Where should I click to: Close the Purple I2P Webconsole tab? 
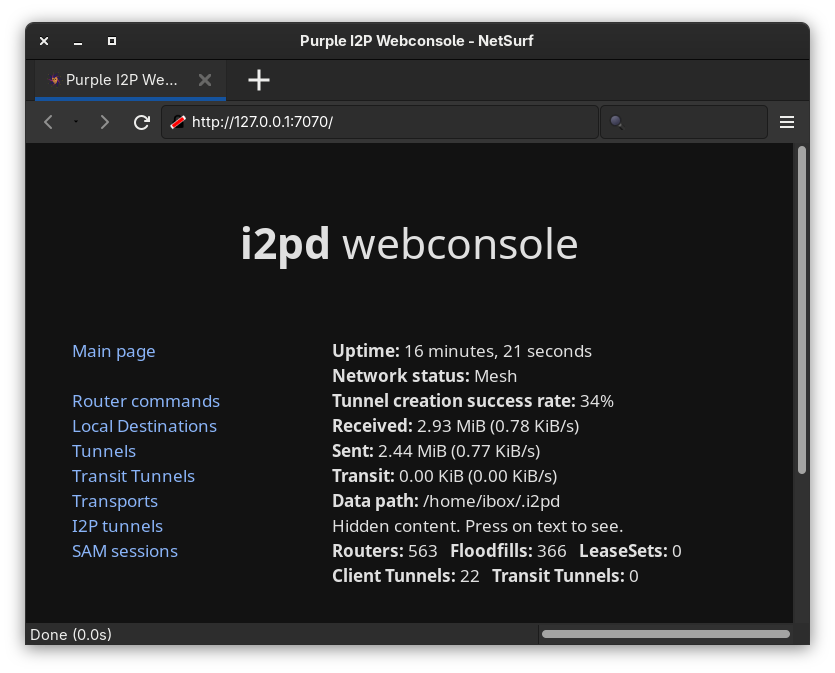coord(205,80)
